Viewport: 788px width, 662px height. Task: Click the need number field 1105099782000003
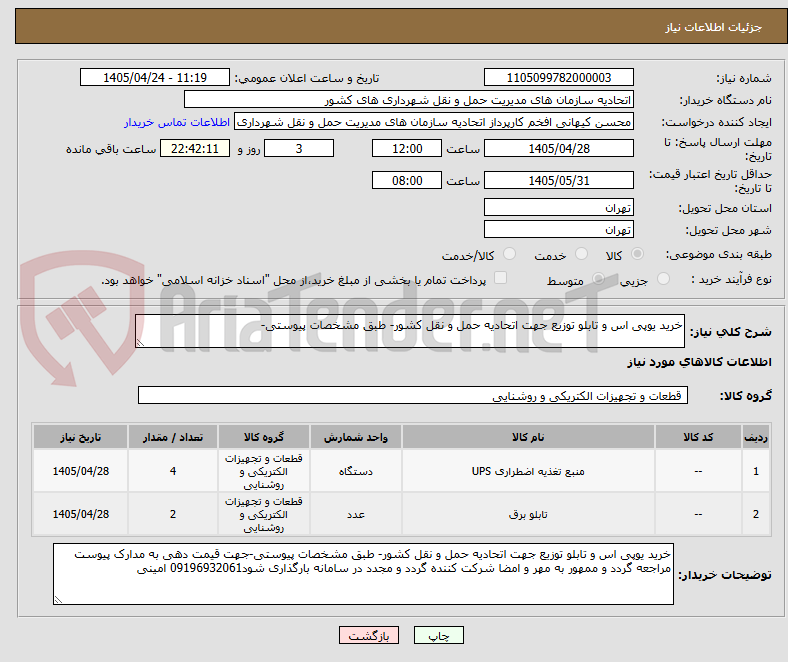click(x=558, y=77)
